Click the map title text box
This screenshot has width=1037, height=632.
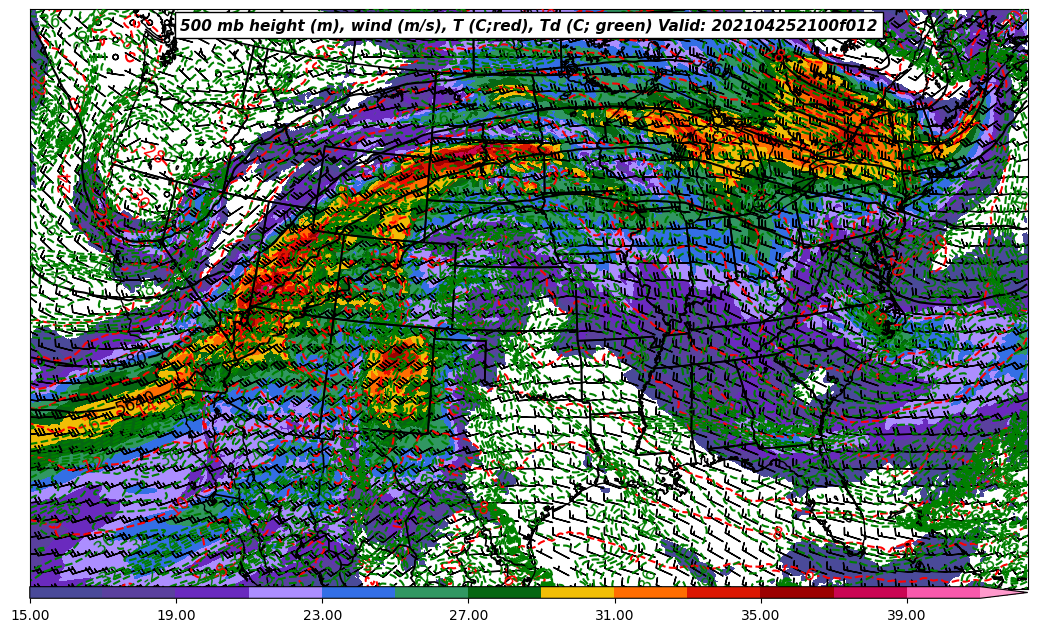click(x=528, y=26)
